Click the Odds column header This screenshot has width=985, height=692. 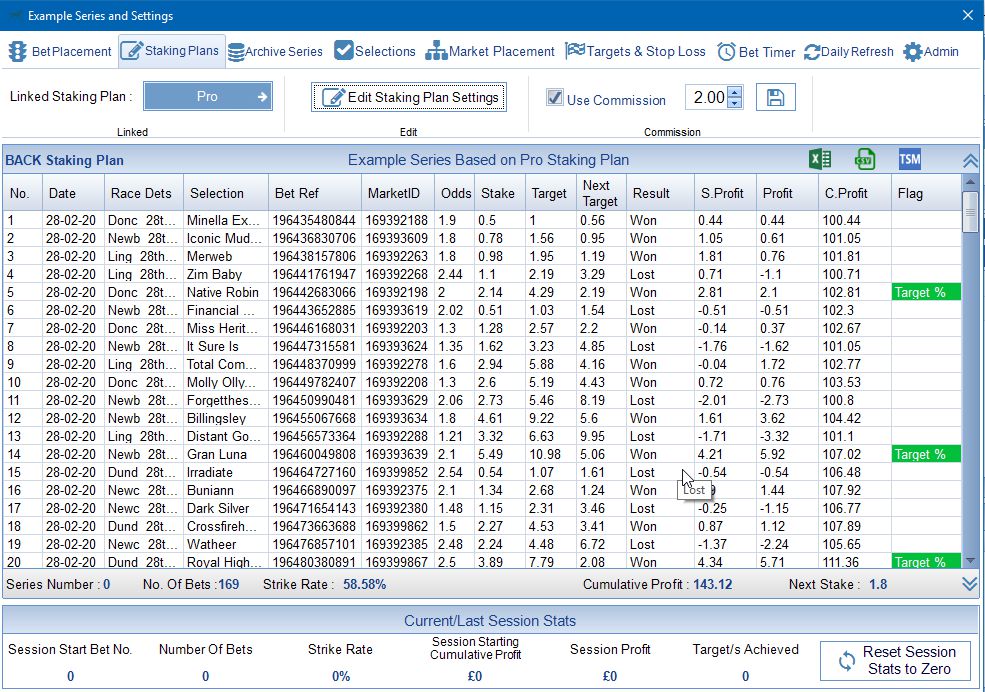tap(455, 193)
